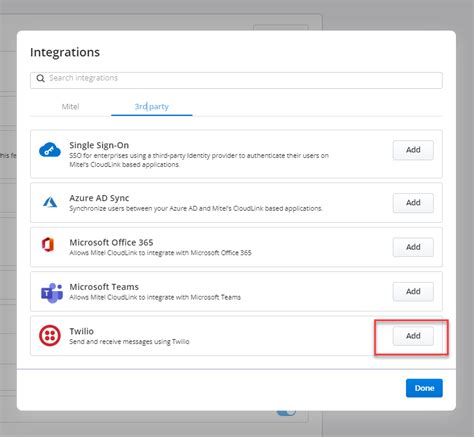Add the Microsoft Teams integration
Screen dimensions: 474x437
coord(413,291)
